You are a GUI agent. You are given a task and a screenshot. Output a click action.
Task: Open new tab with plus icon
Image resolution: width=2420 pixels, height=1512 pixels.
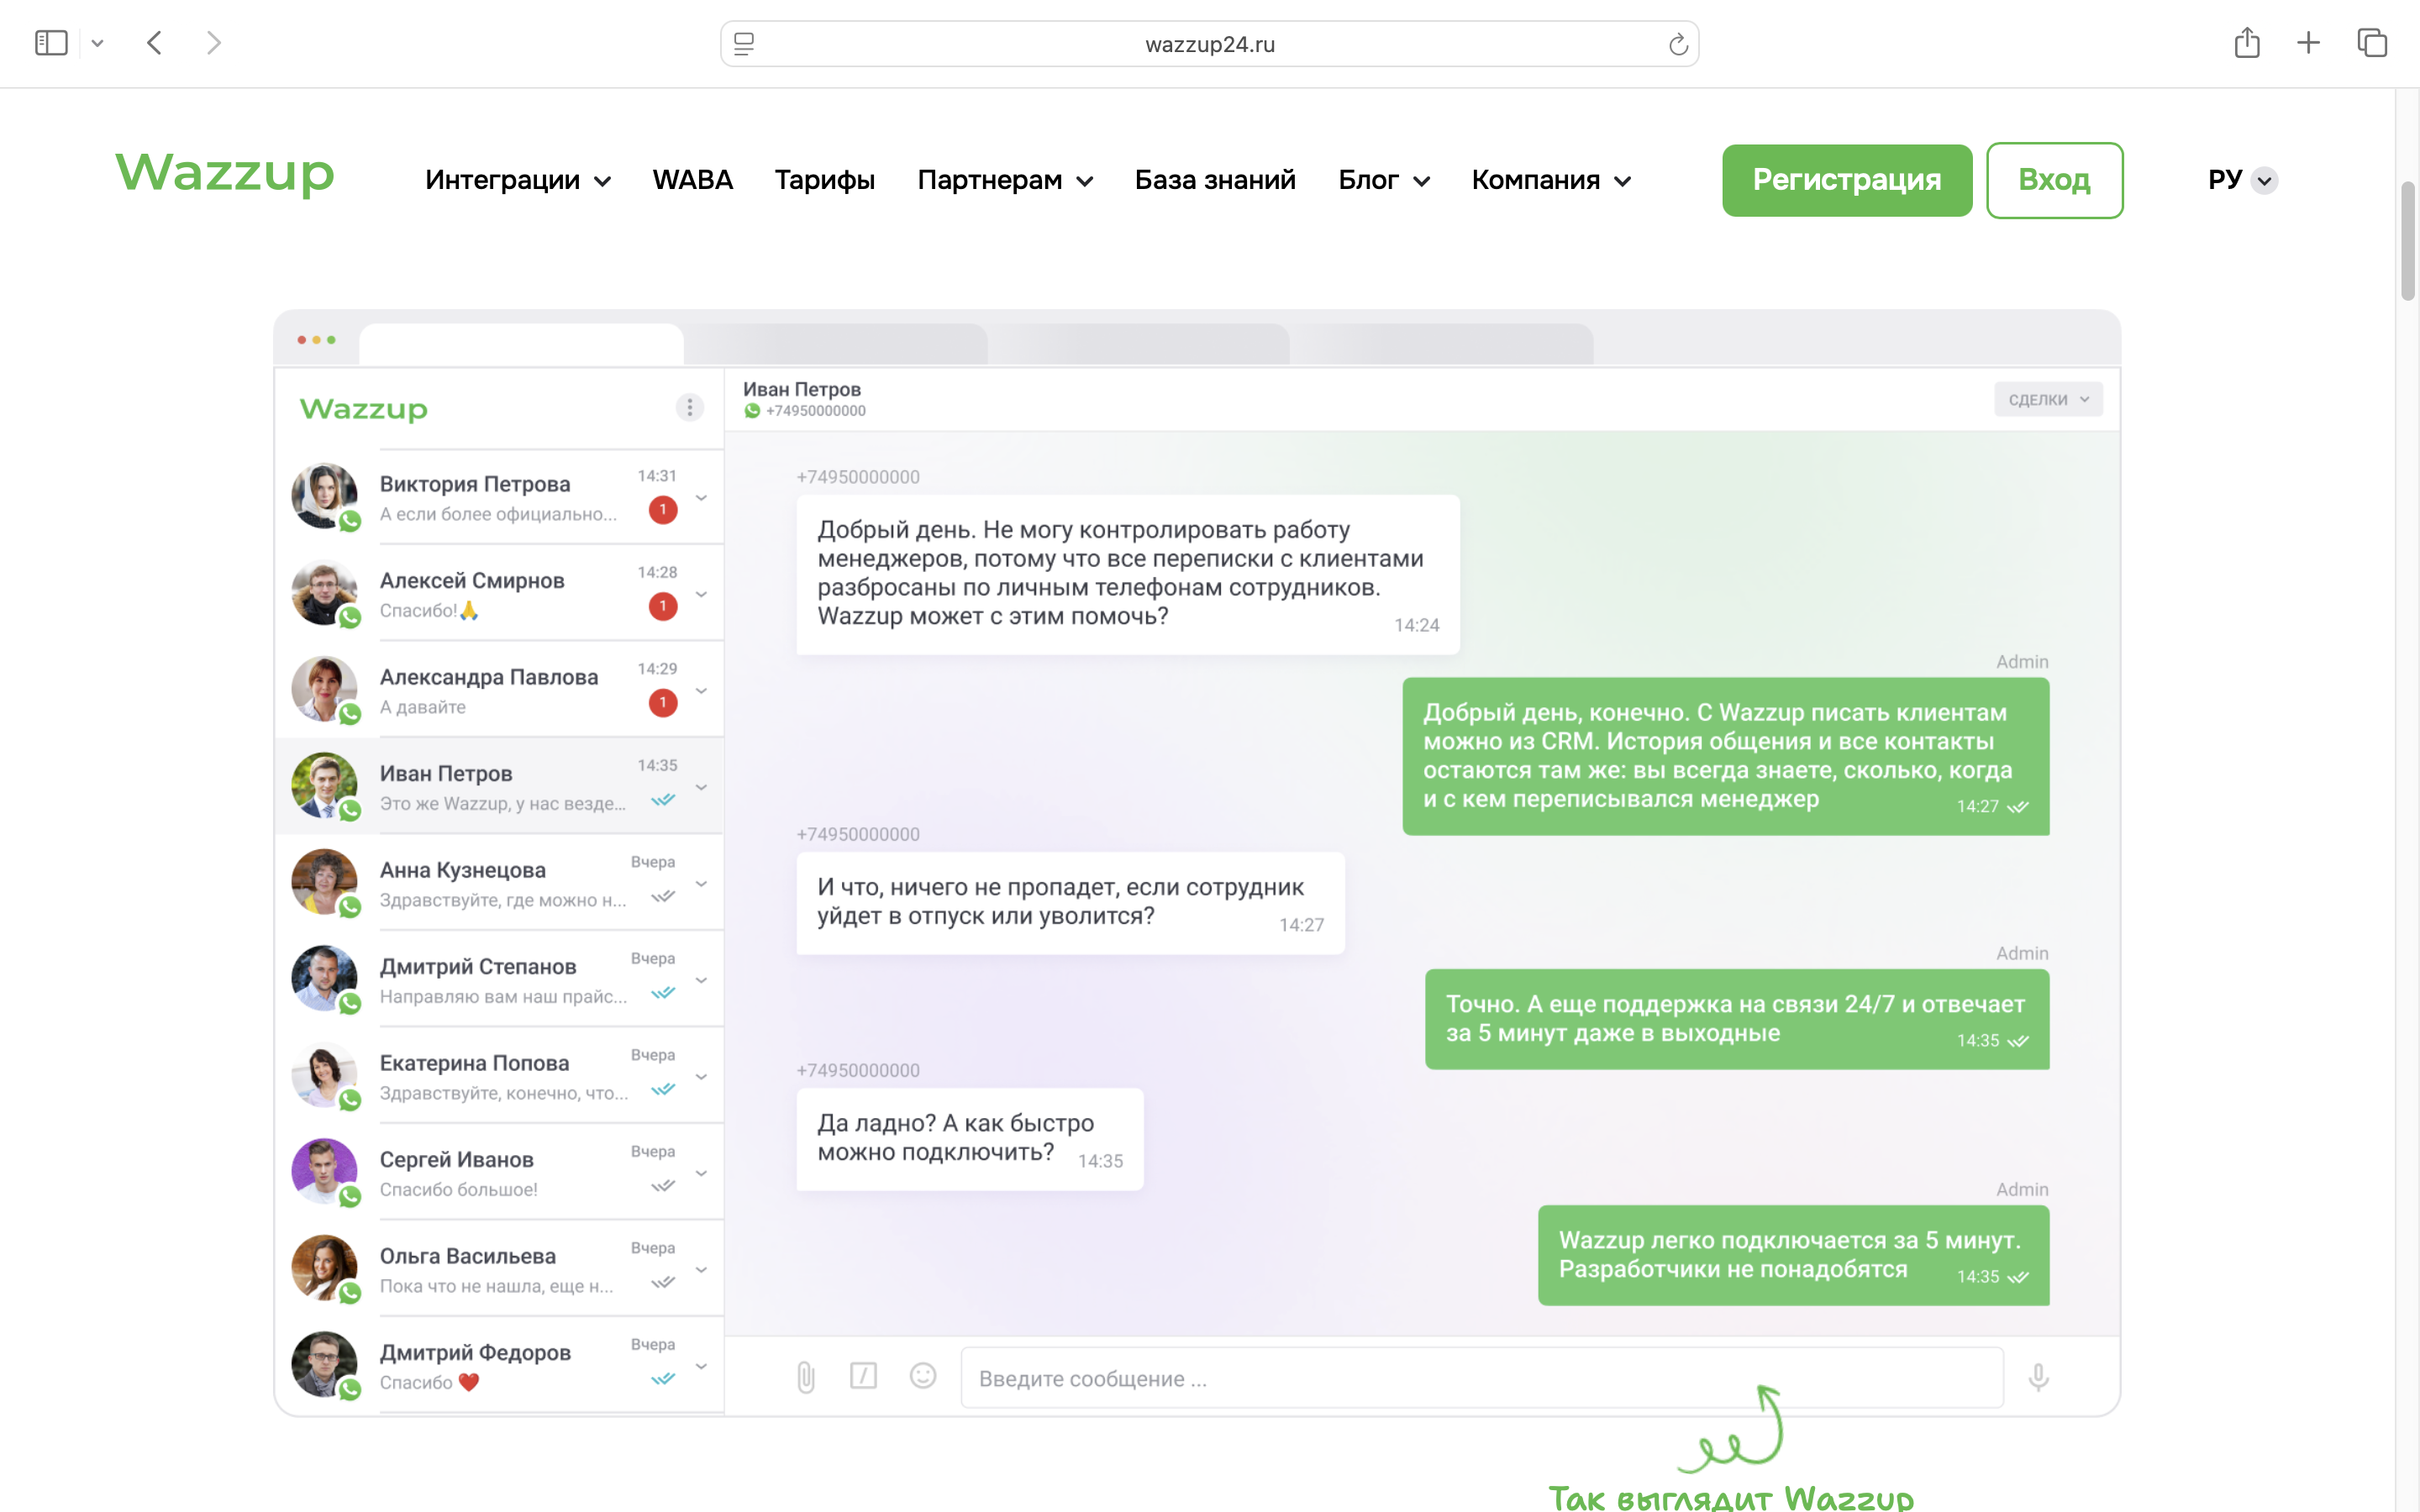pyautogui.click(x=2308, y=43)
